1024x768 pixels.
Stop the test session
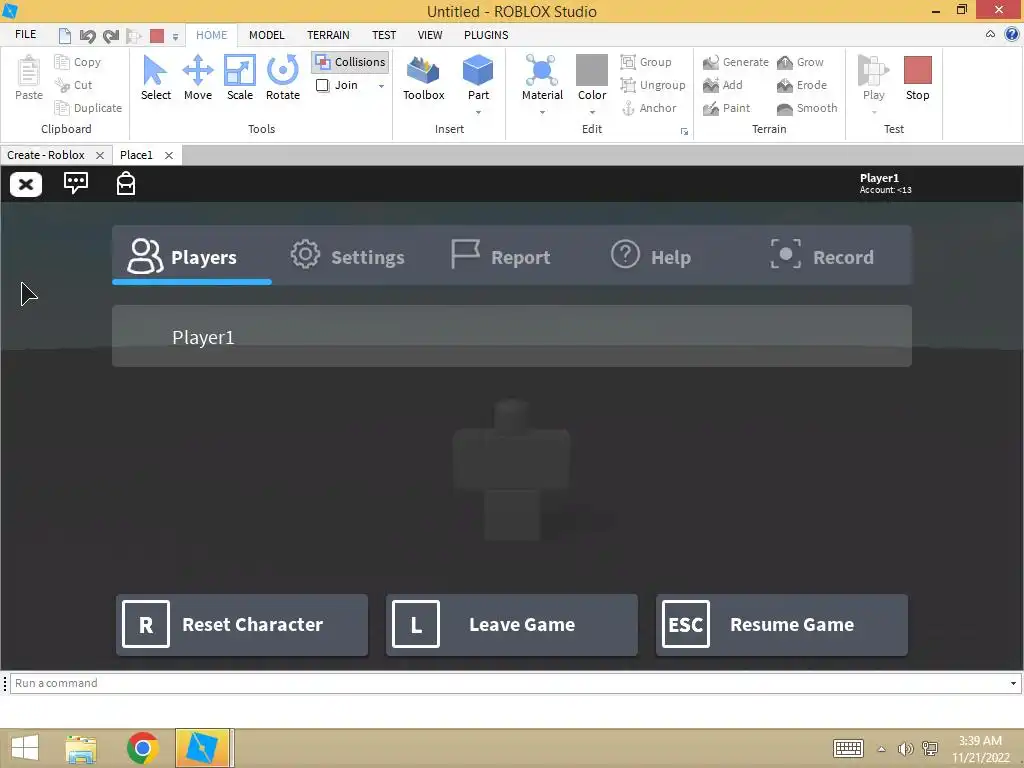tap(917, 78)
